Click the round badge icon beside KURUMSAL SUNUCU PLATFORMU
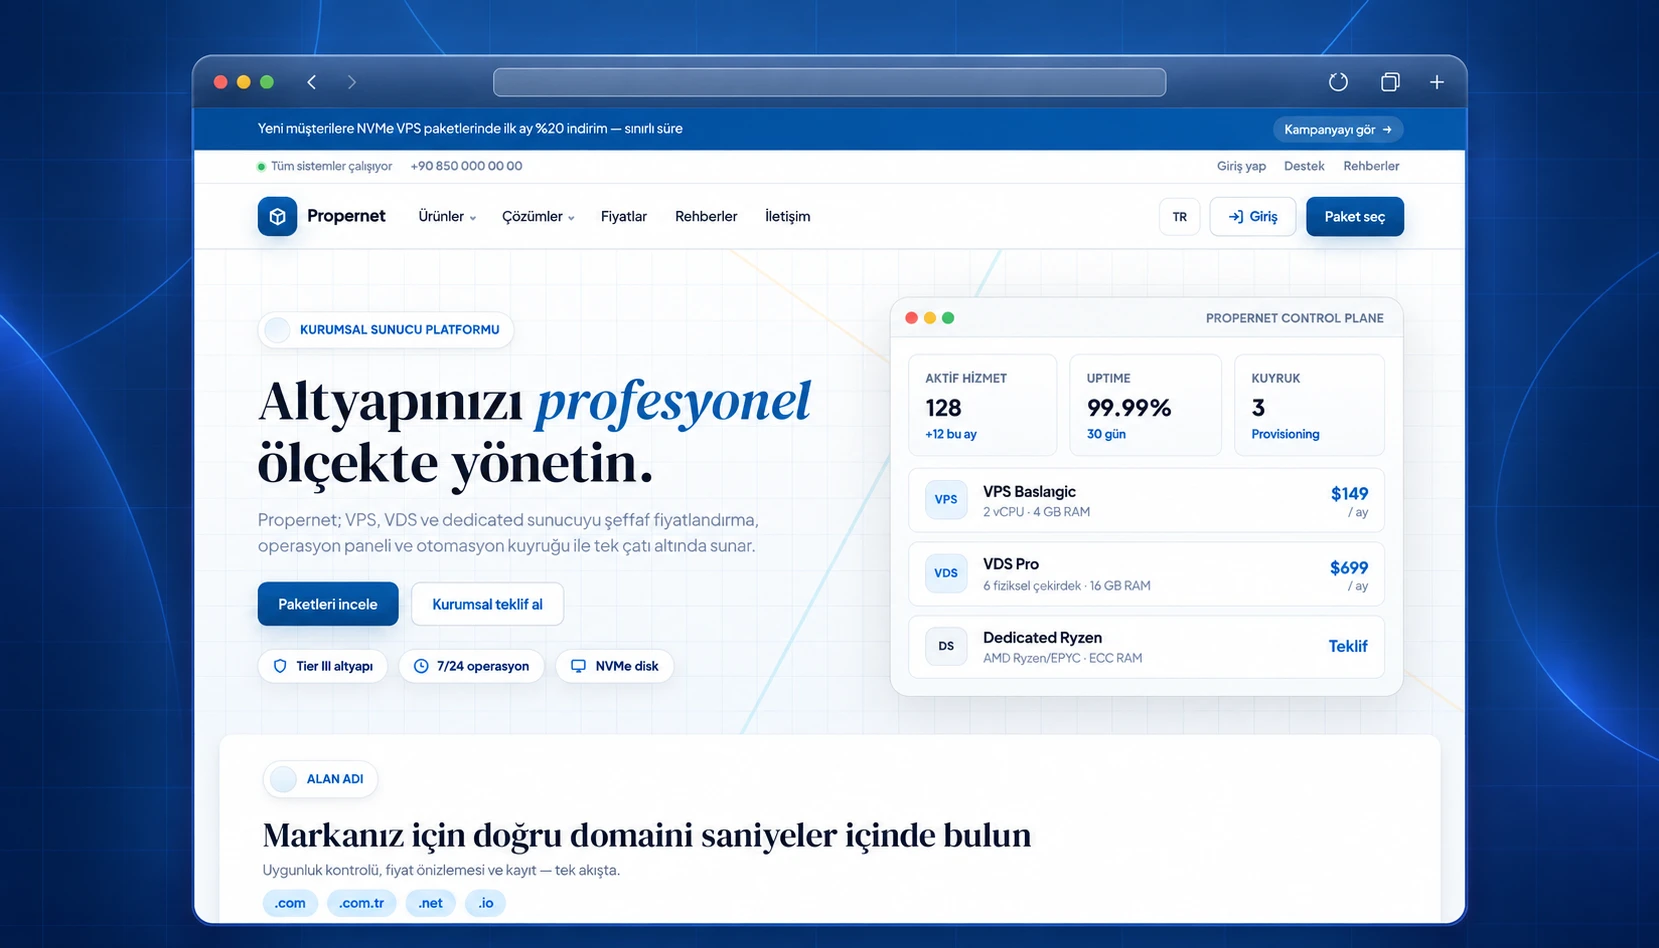Image resolution: width=1659 pixels, height=948 pixels. (278, 330)
